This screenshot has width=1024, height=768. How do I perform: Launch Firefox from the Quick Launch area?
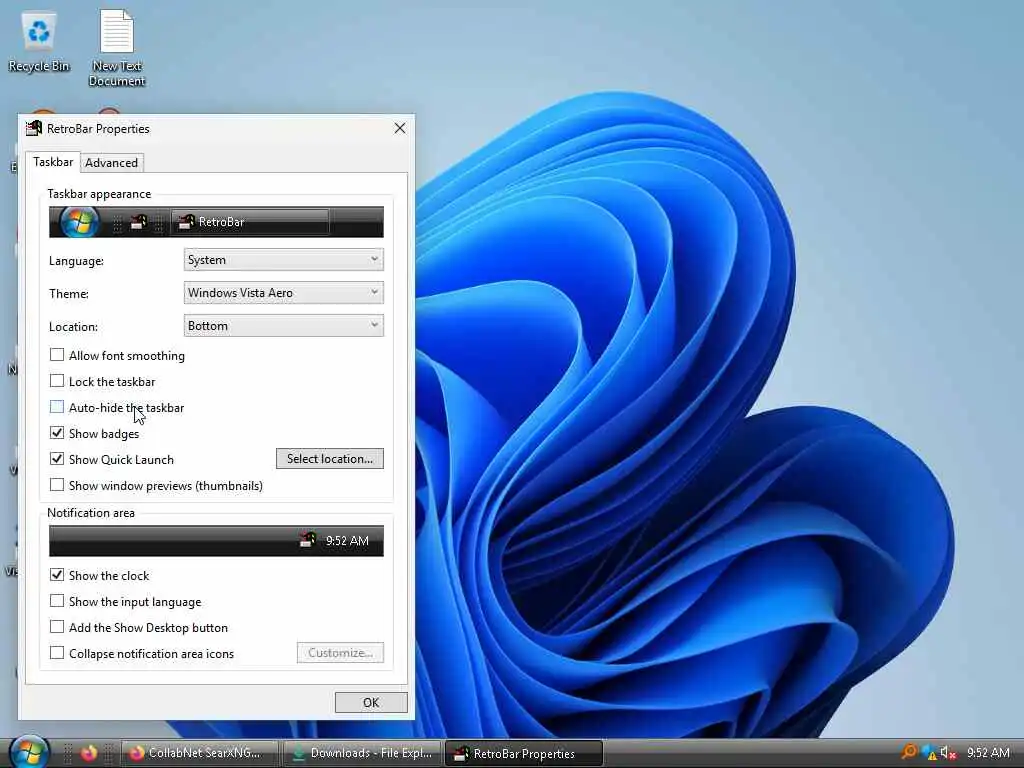pyautogui.click(x=89, y=753)
